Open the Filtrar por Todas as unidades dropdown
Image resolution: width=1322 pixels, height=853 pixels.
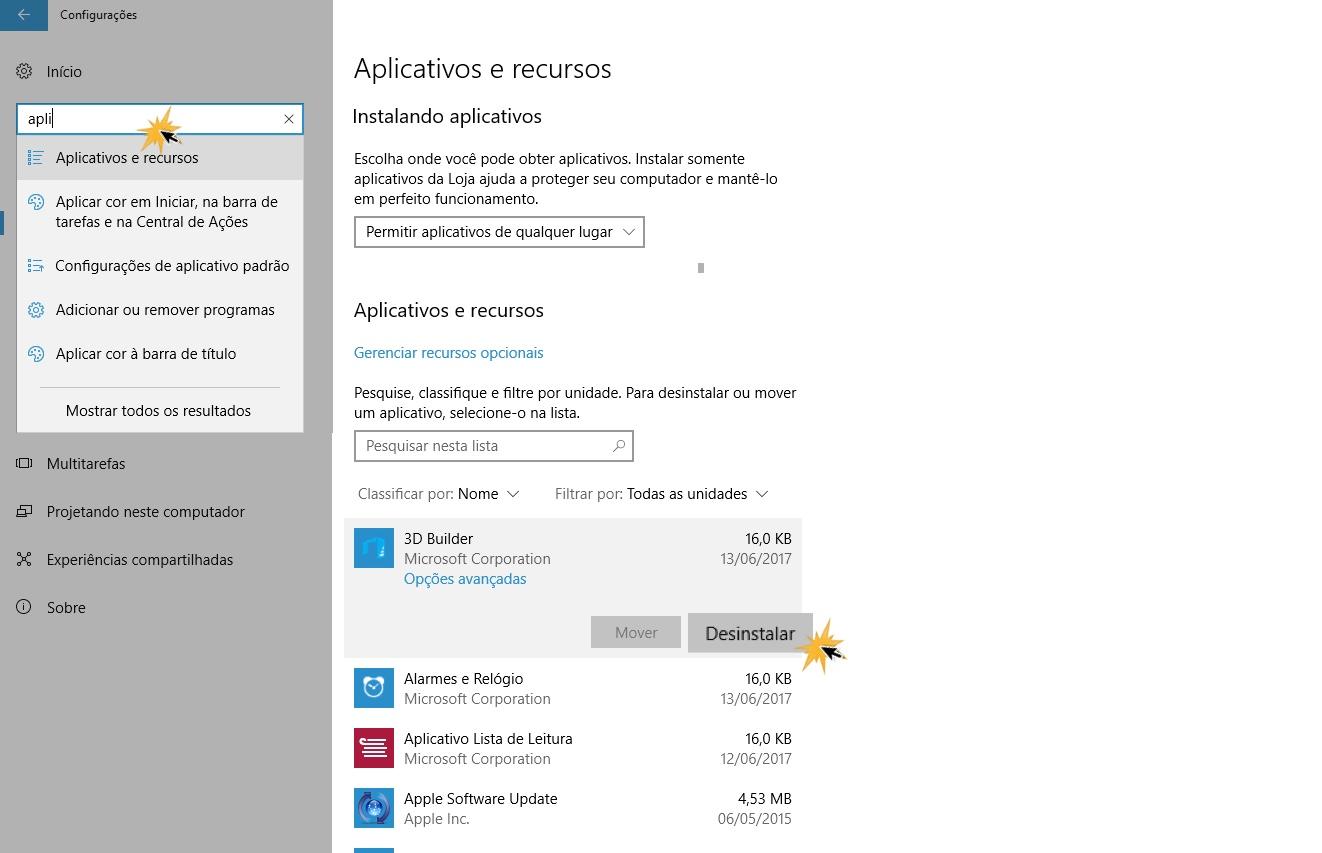662,494
